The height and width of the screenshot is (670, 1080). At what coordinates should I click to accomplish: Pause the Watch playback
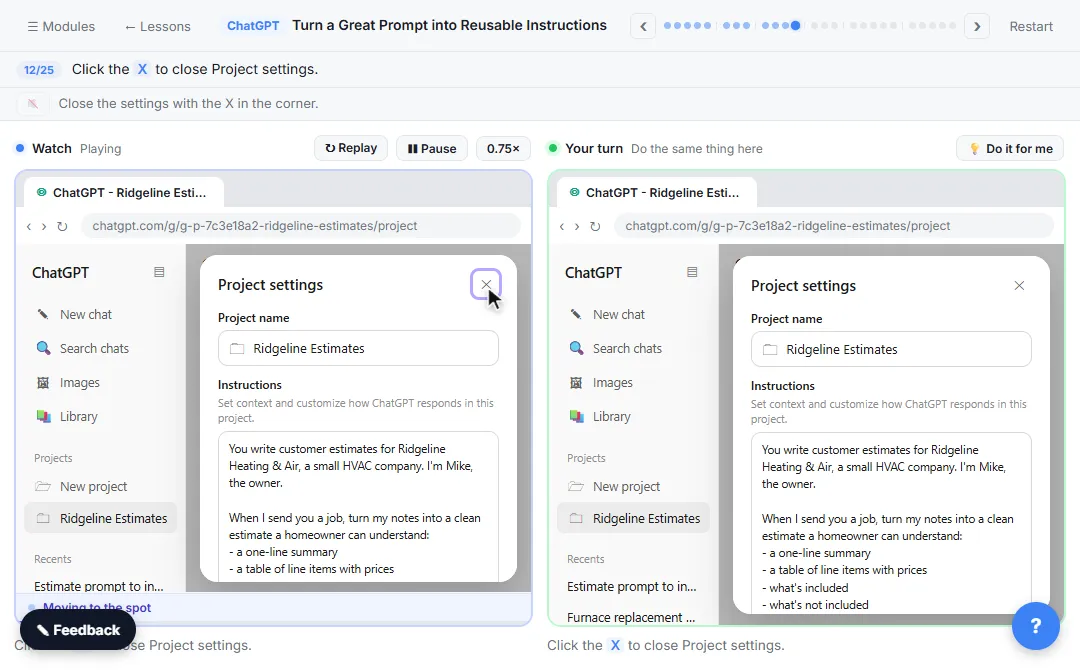coord(432,149)
